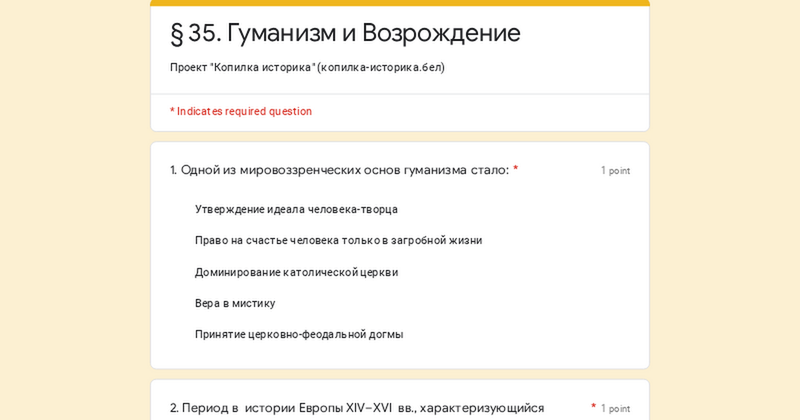The width and height of the screenshot is (800, 420).
Task: Click the red required asterisk on question 2
Action: pyautogui.click(x=594, y=406)
